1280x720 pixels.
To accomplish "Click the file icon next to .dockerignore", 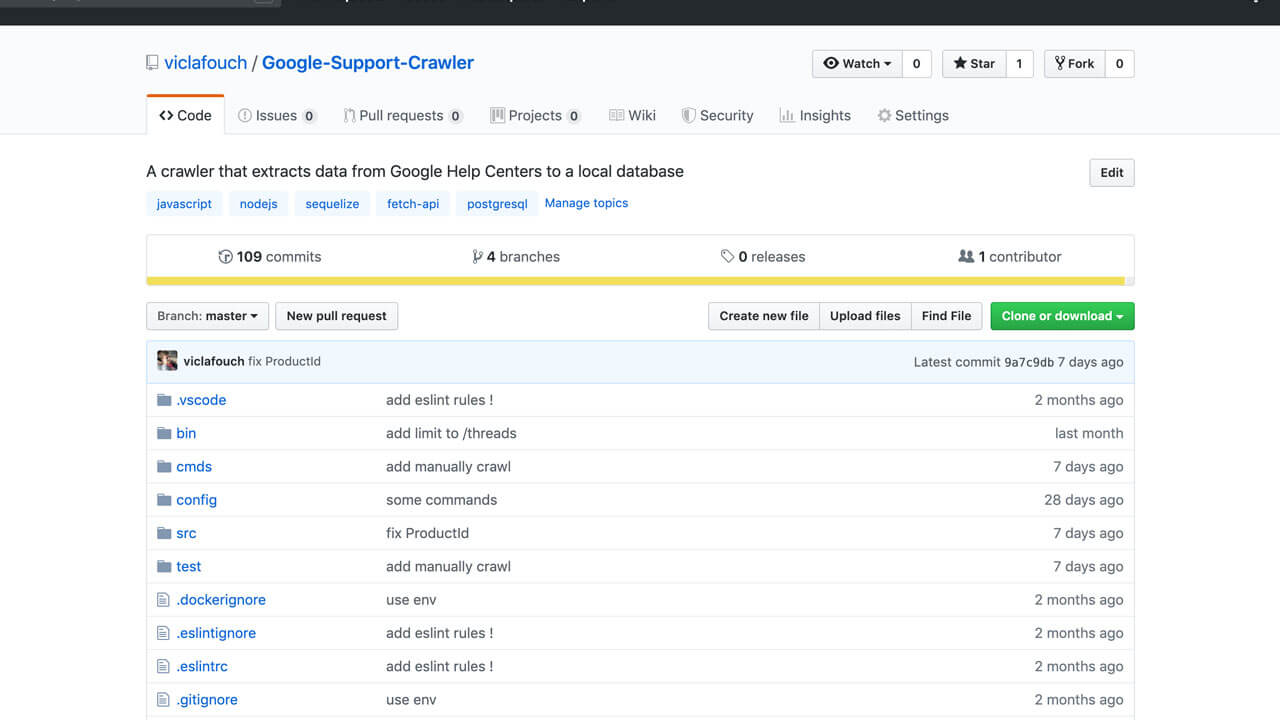I will click(164, 600).
